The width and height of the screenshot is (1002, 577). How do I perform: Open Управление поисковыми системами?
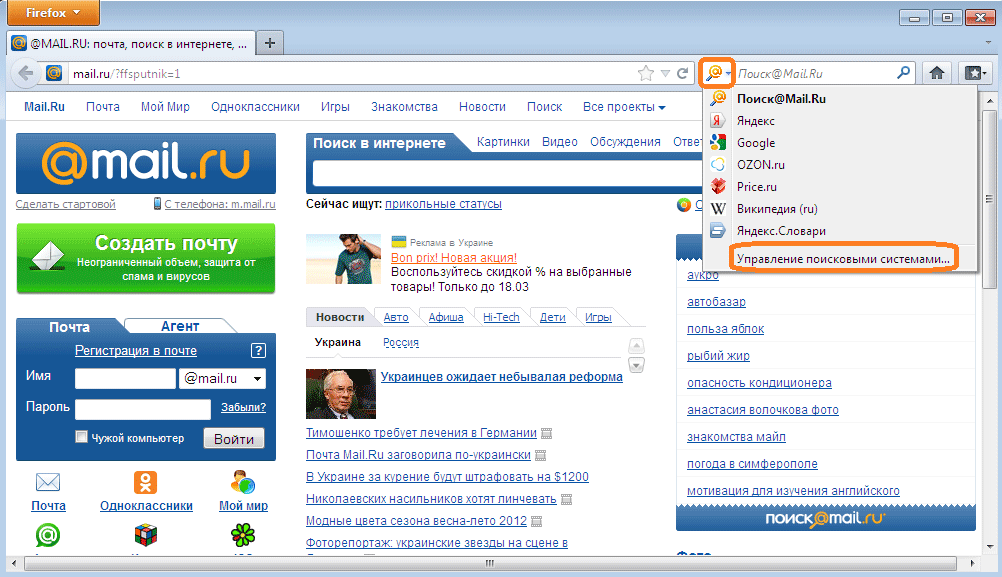pyautogui.click(x=843, y=259)
